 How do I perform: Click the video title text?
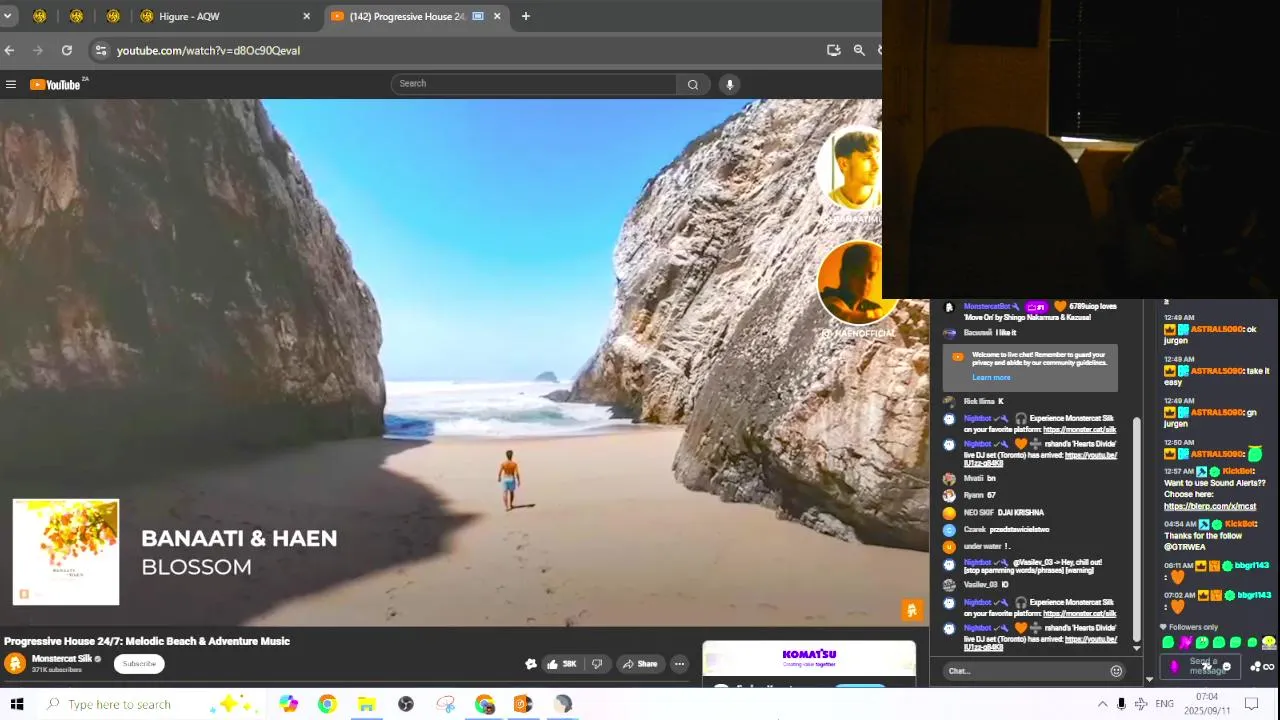(147, 641)
